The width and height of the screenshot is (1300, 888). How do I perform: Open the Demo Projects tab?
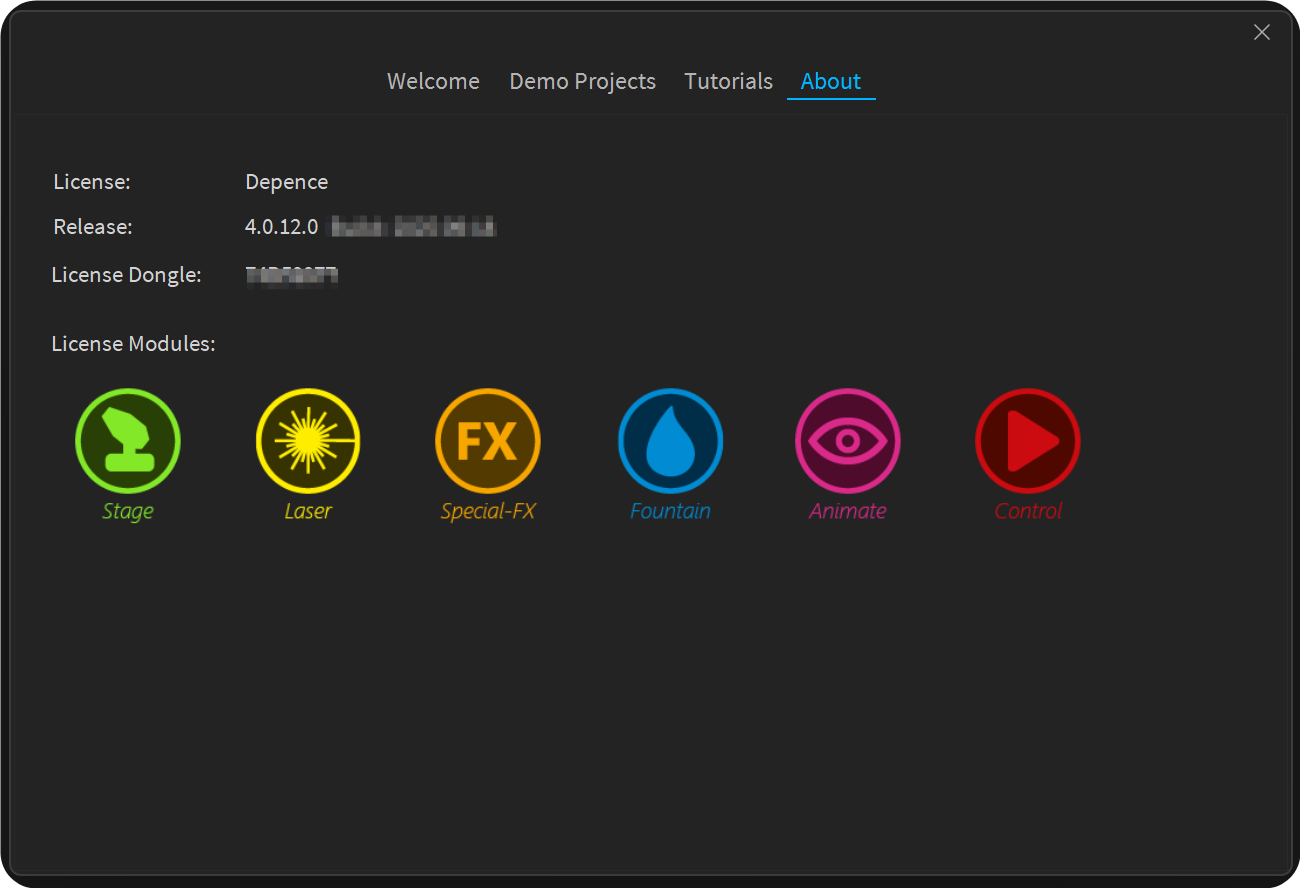(582, 81)
